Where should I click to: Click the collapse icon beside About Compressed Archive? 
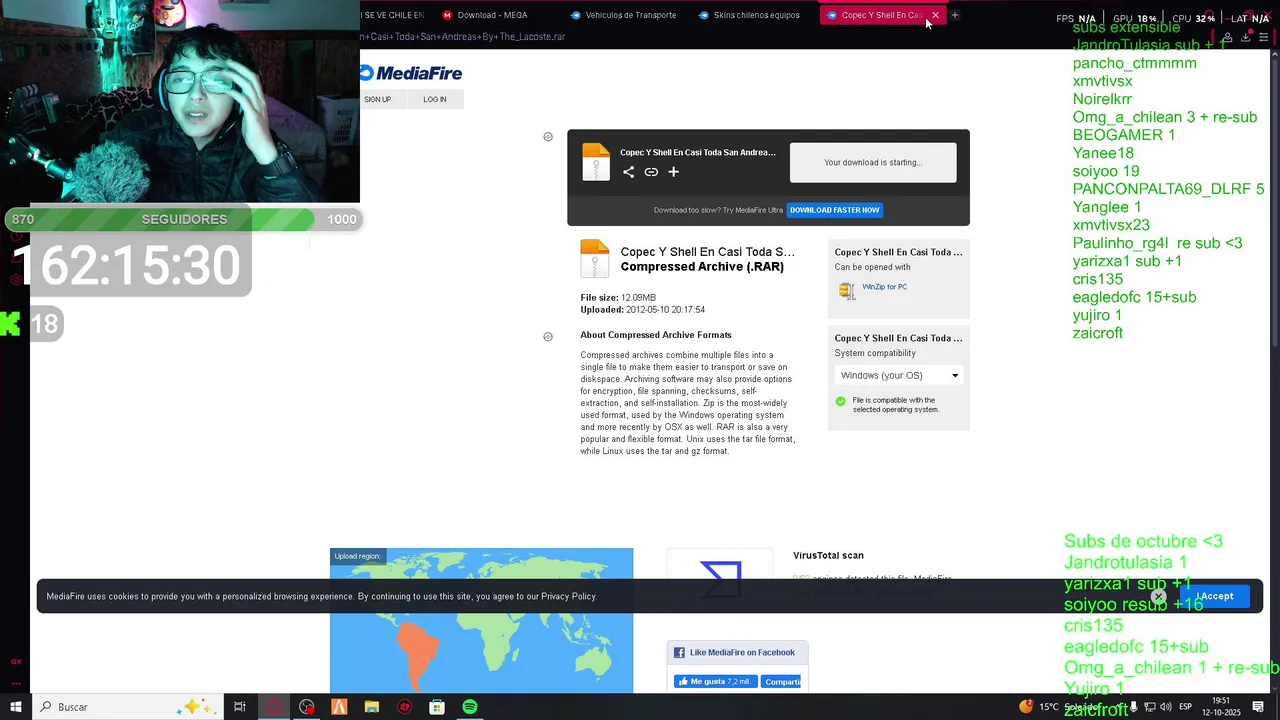[x=548, y=337]
